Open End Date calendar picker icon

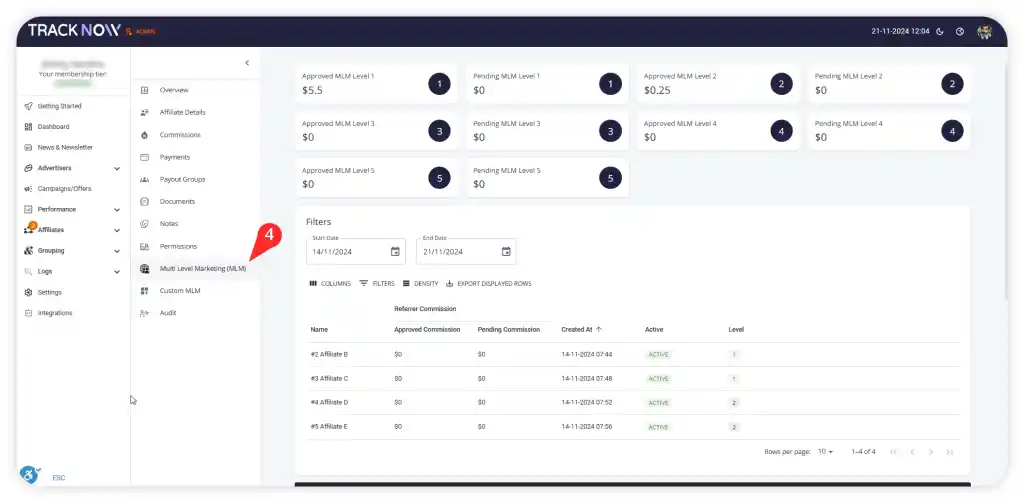tap(506, 252)
